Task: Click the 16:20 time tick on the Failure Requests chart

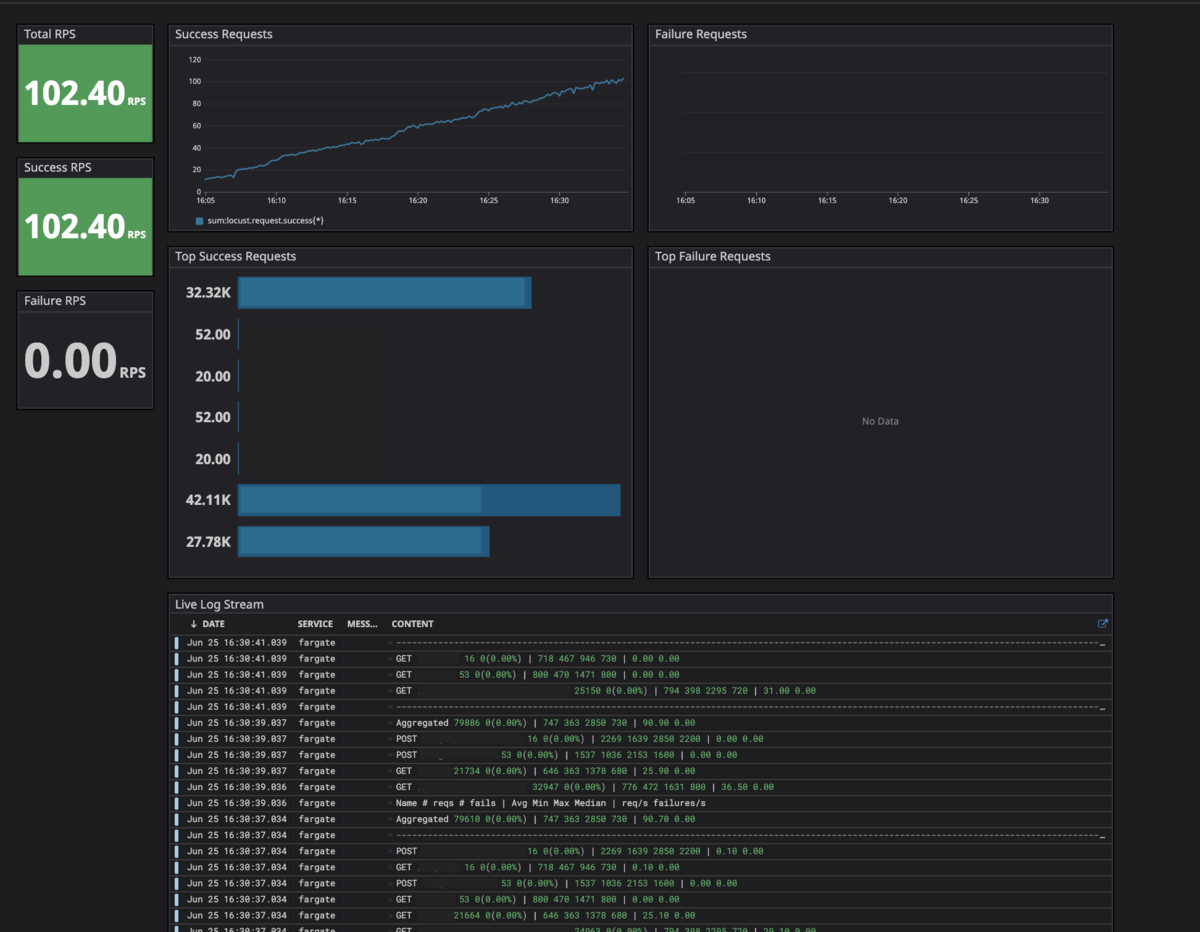Action: [x=898, y=201]
